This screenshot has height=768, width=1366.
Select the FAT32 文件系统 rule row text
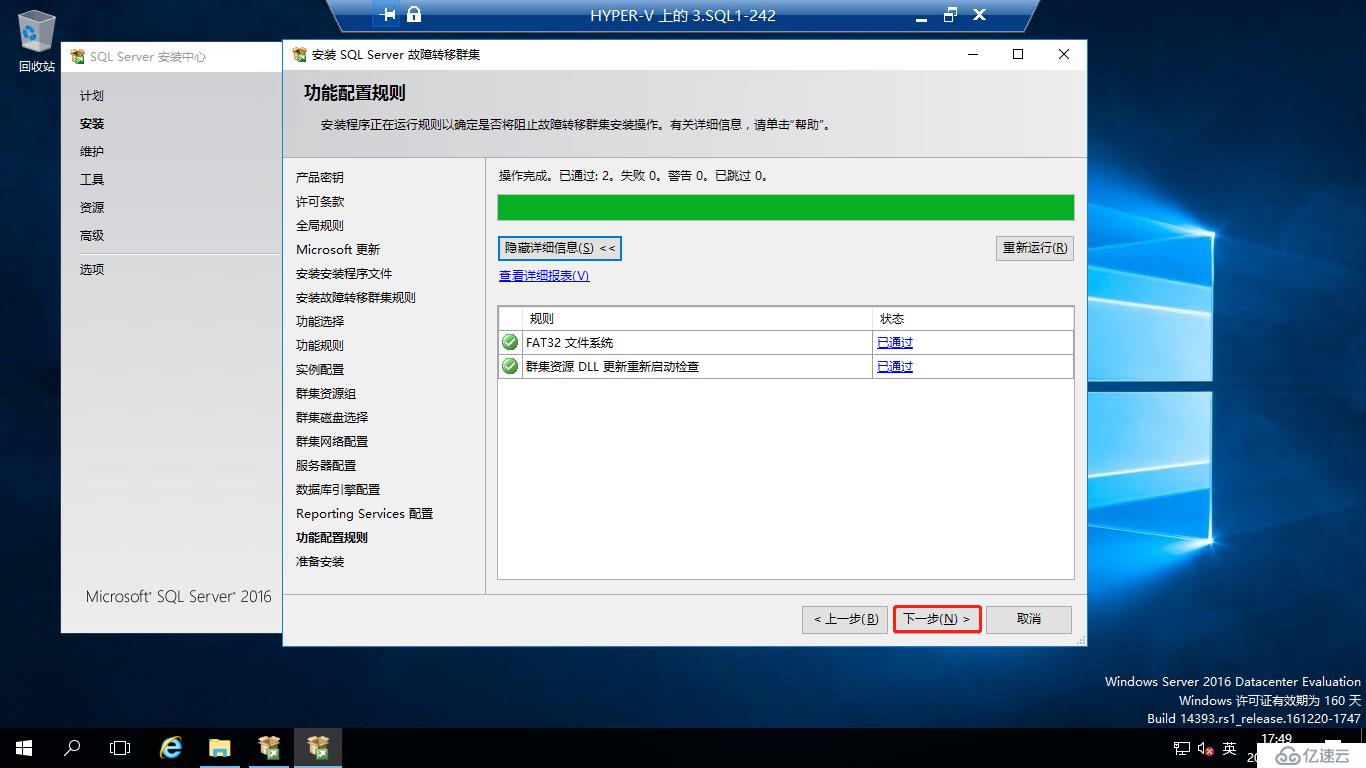pyautogui.click(x=569, y=342)
